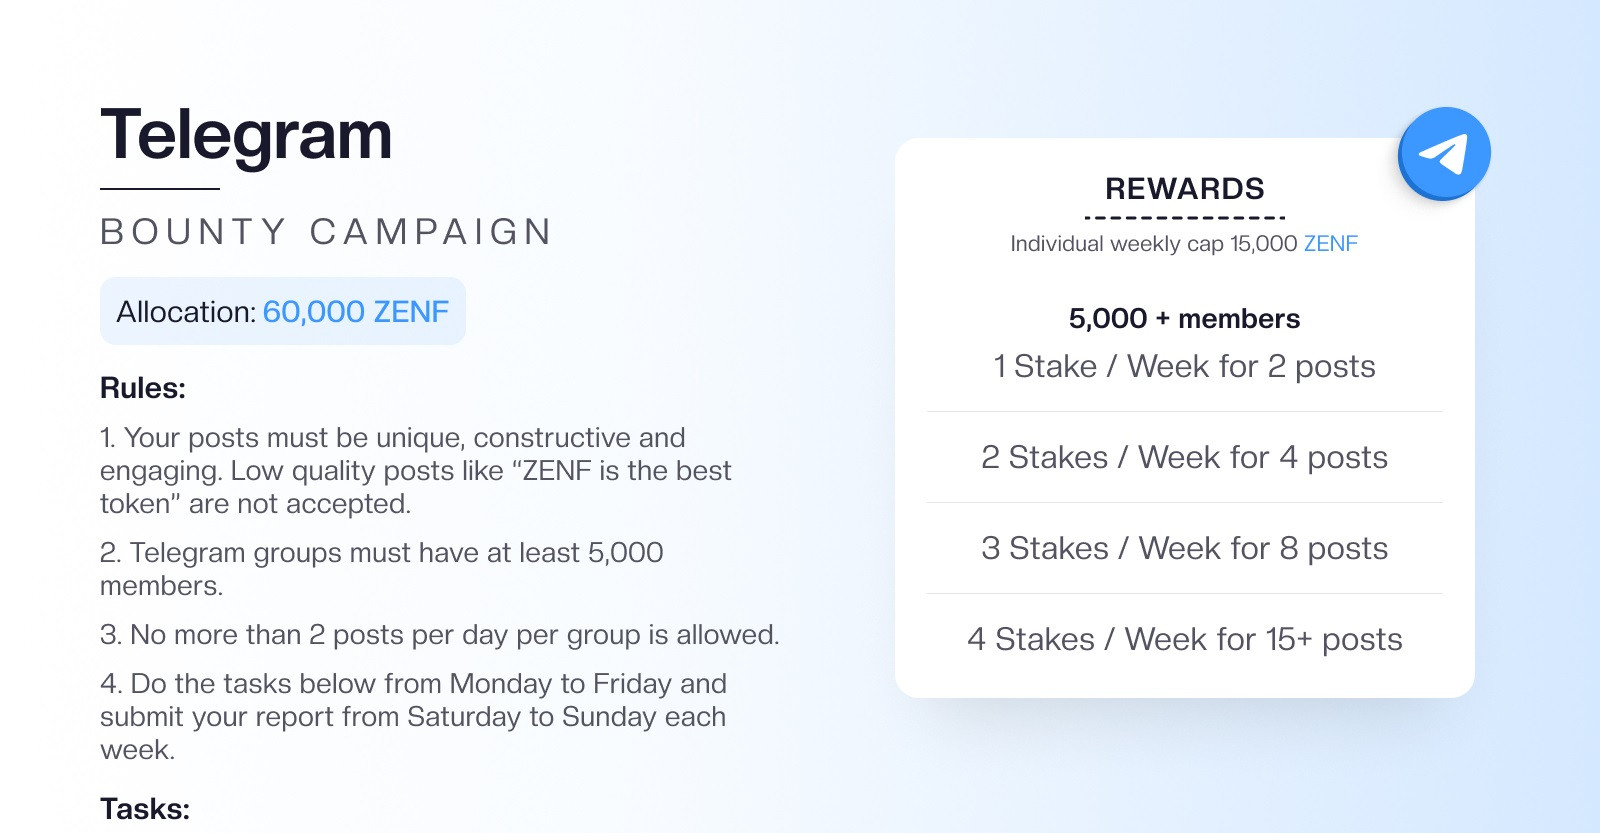
Task: Select the 1 Stake / Week for 2 posts row
Action: click(1185, 367)
